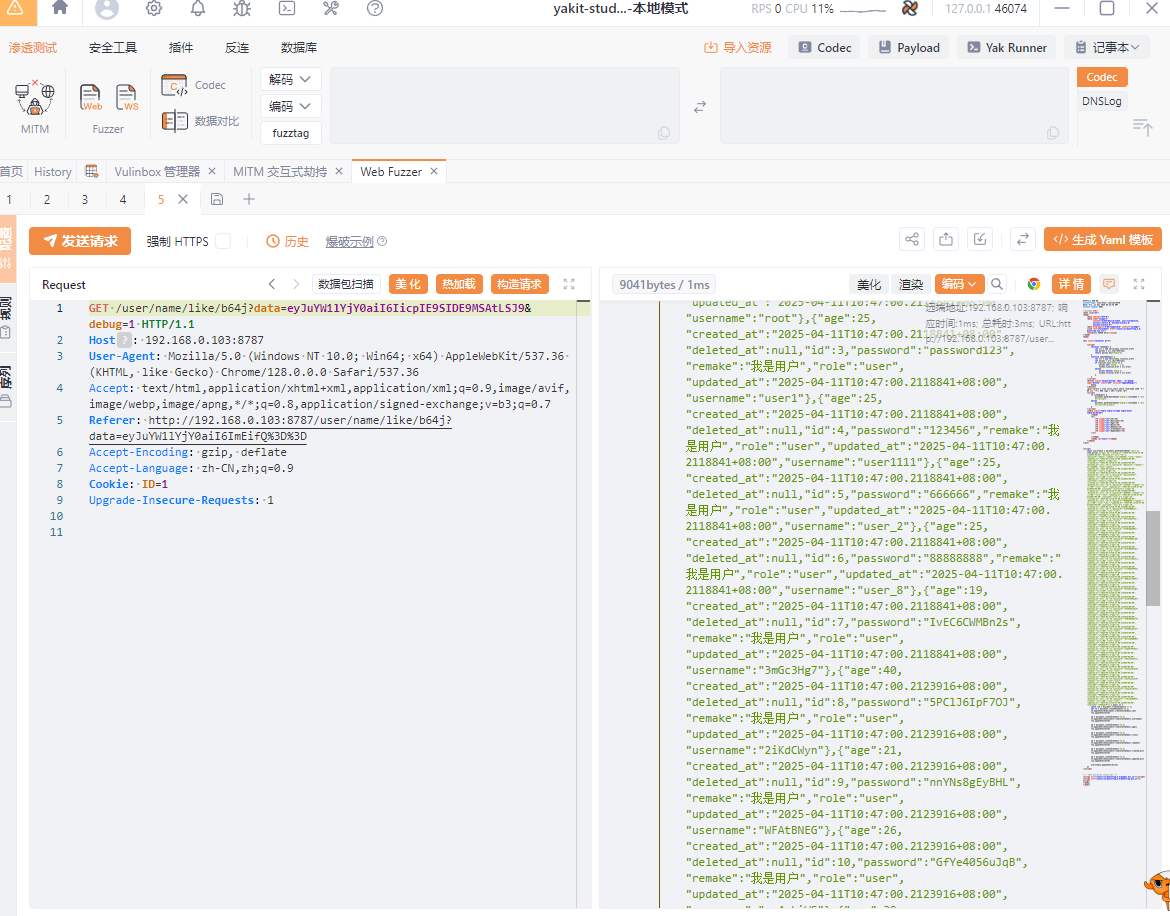
Task: Open the 安全工具 menu
Action: click(112, 47)
